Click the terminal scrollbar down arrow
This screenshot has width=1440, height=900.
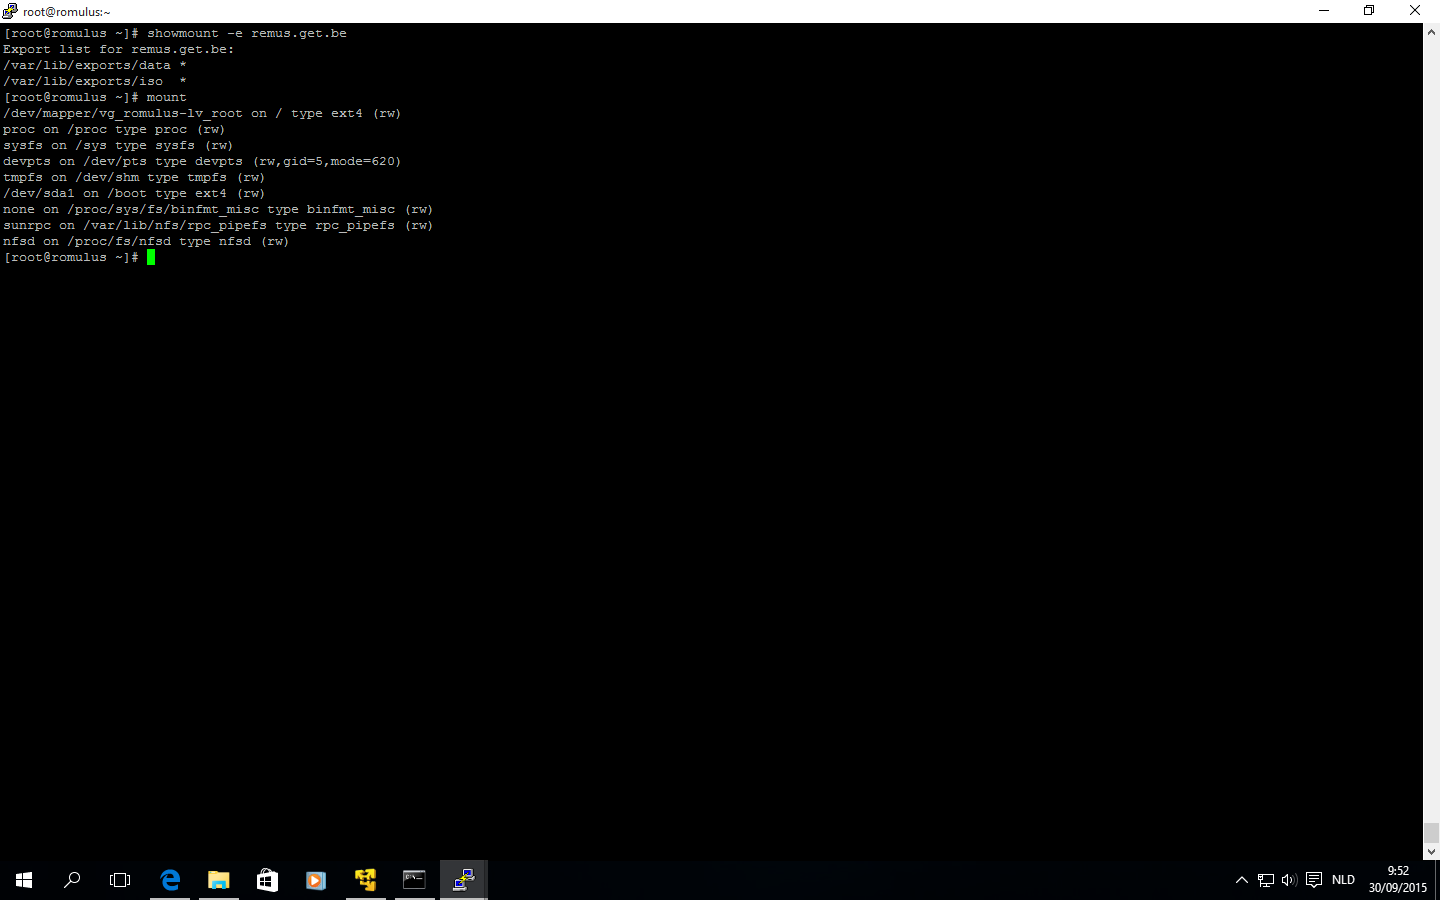pos(1431,851)
